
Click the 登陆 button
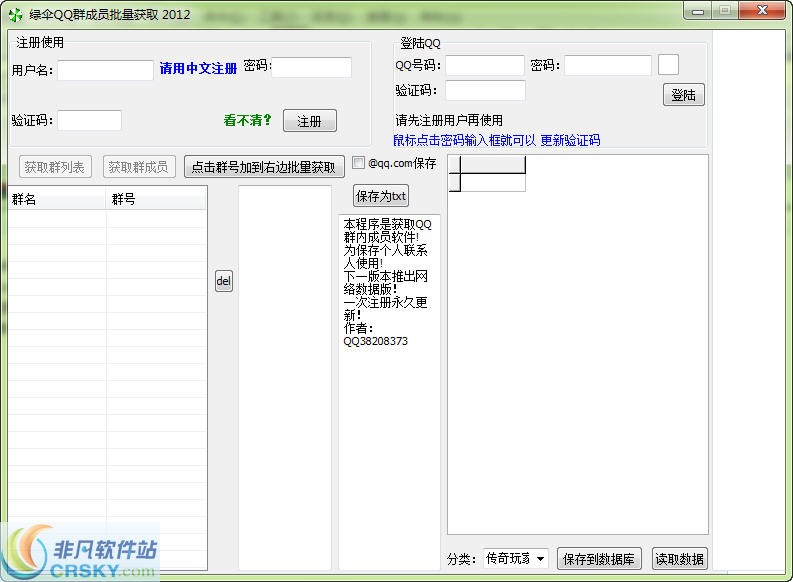[x=683, y=95]
